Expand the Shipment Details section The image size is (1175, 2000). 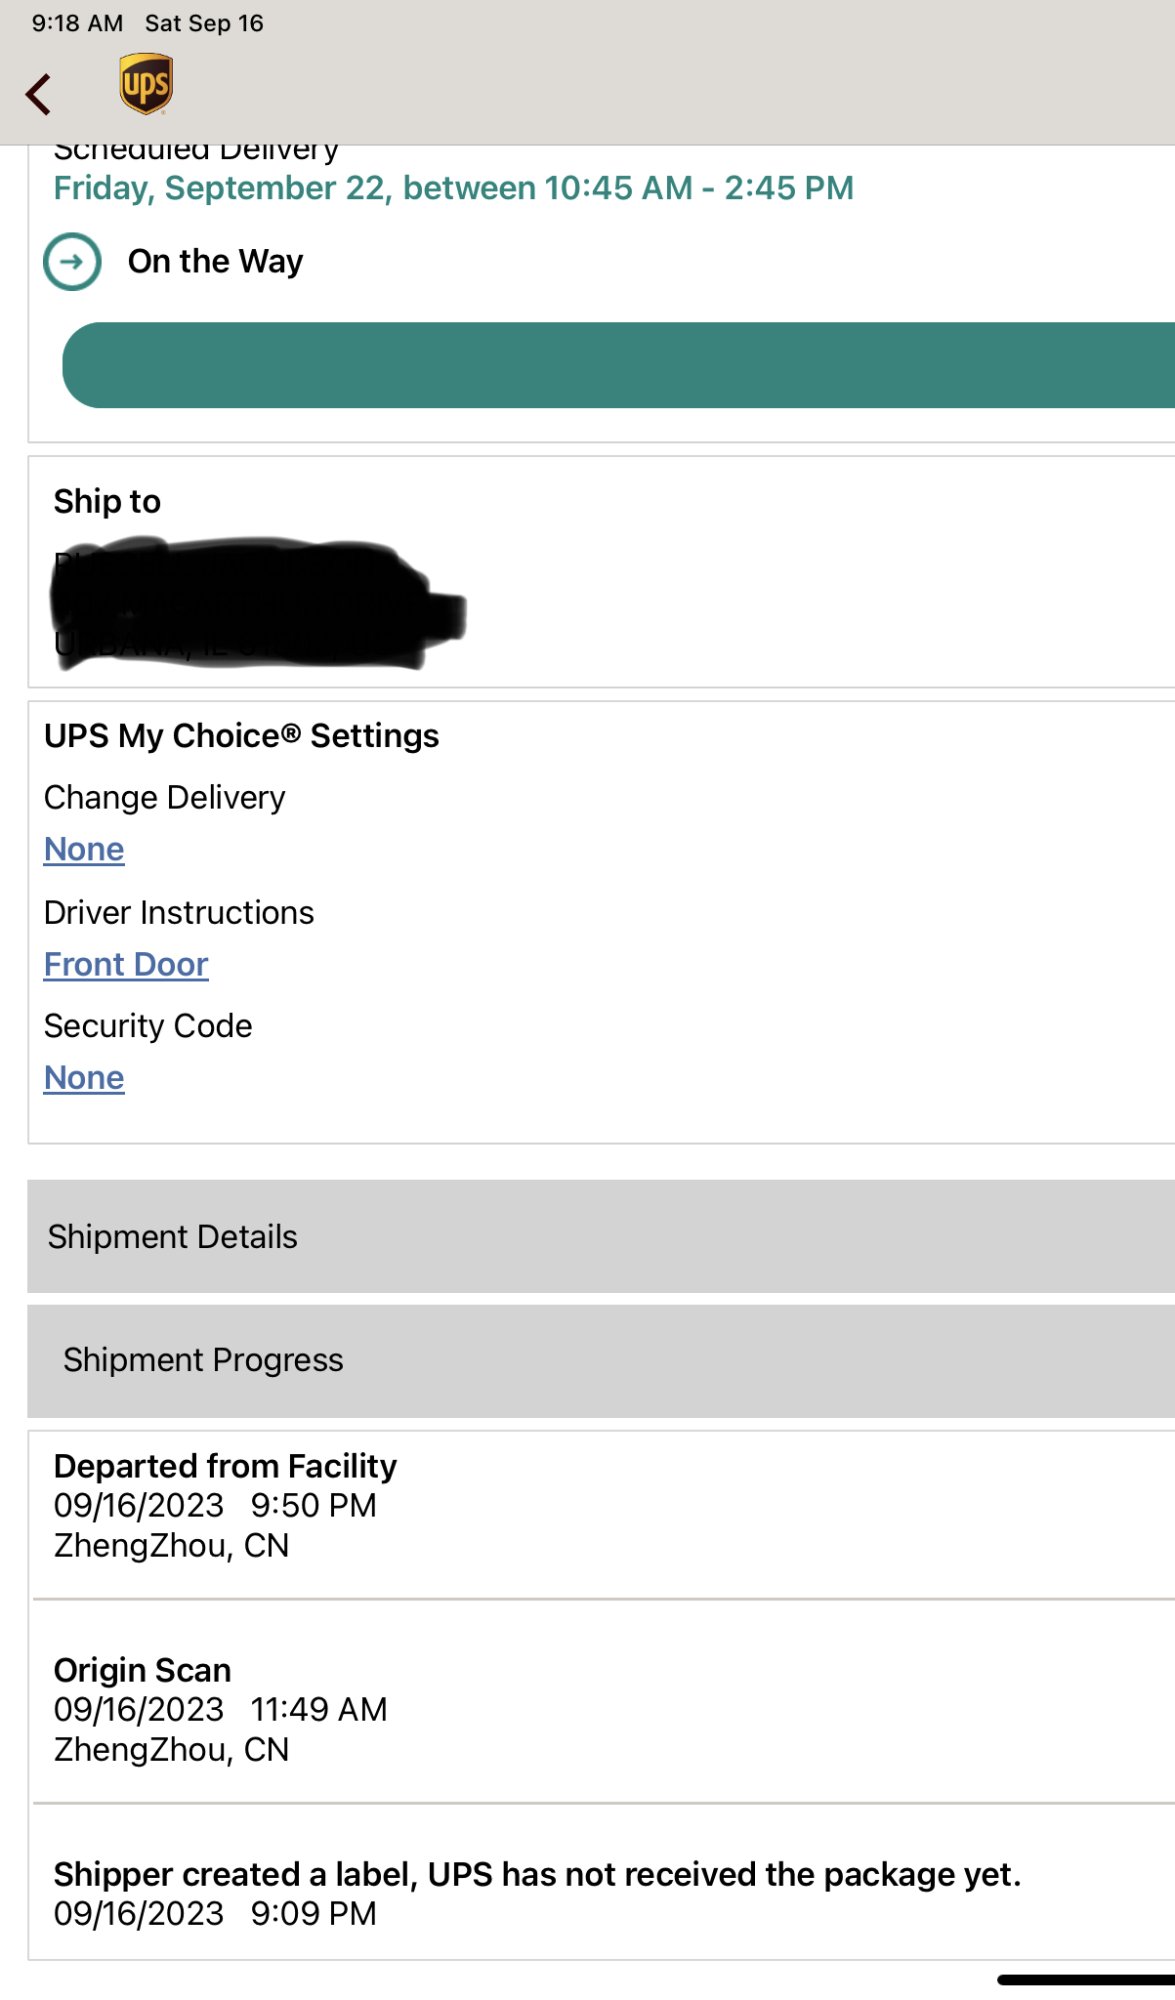600,1236
